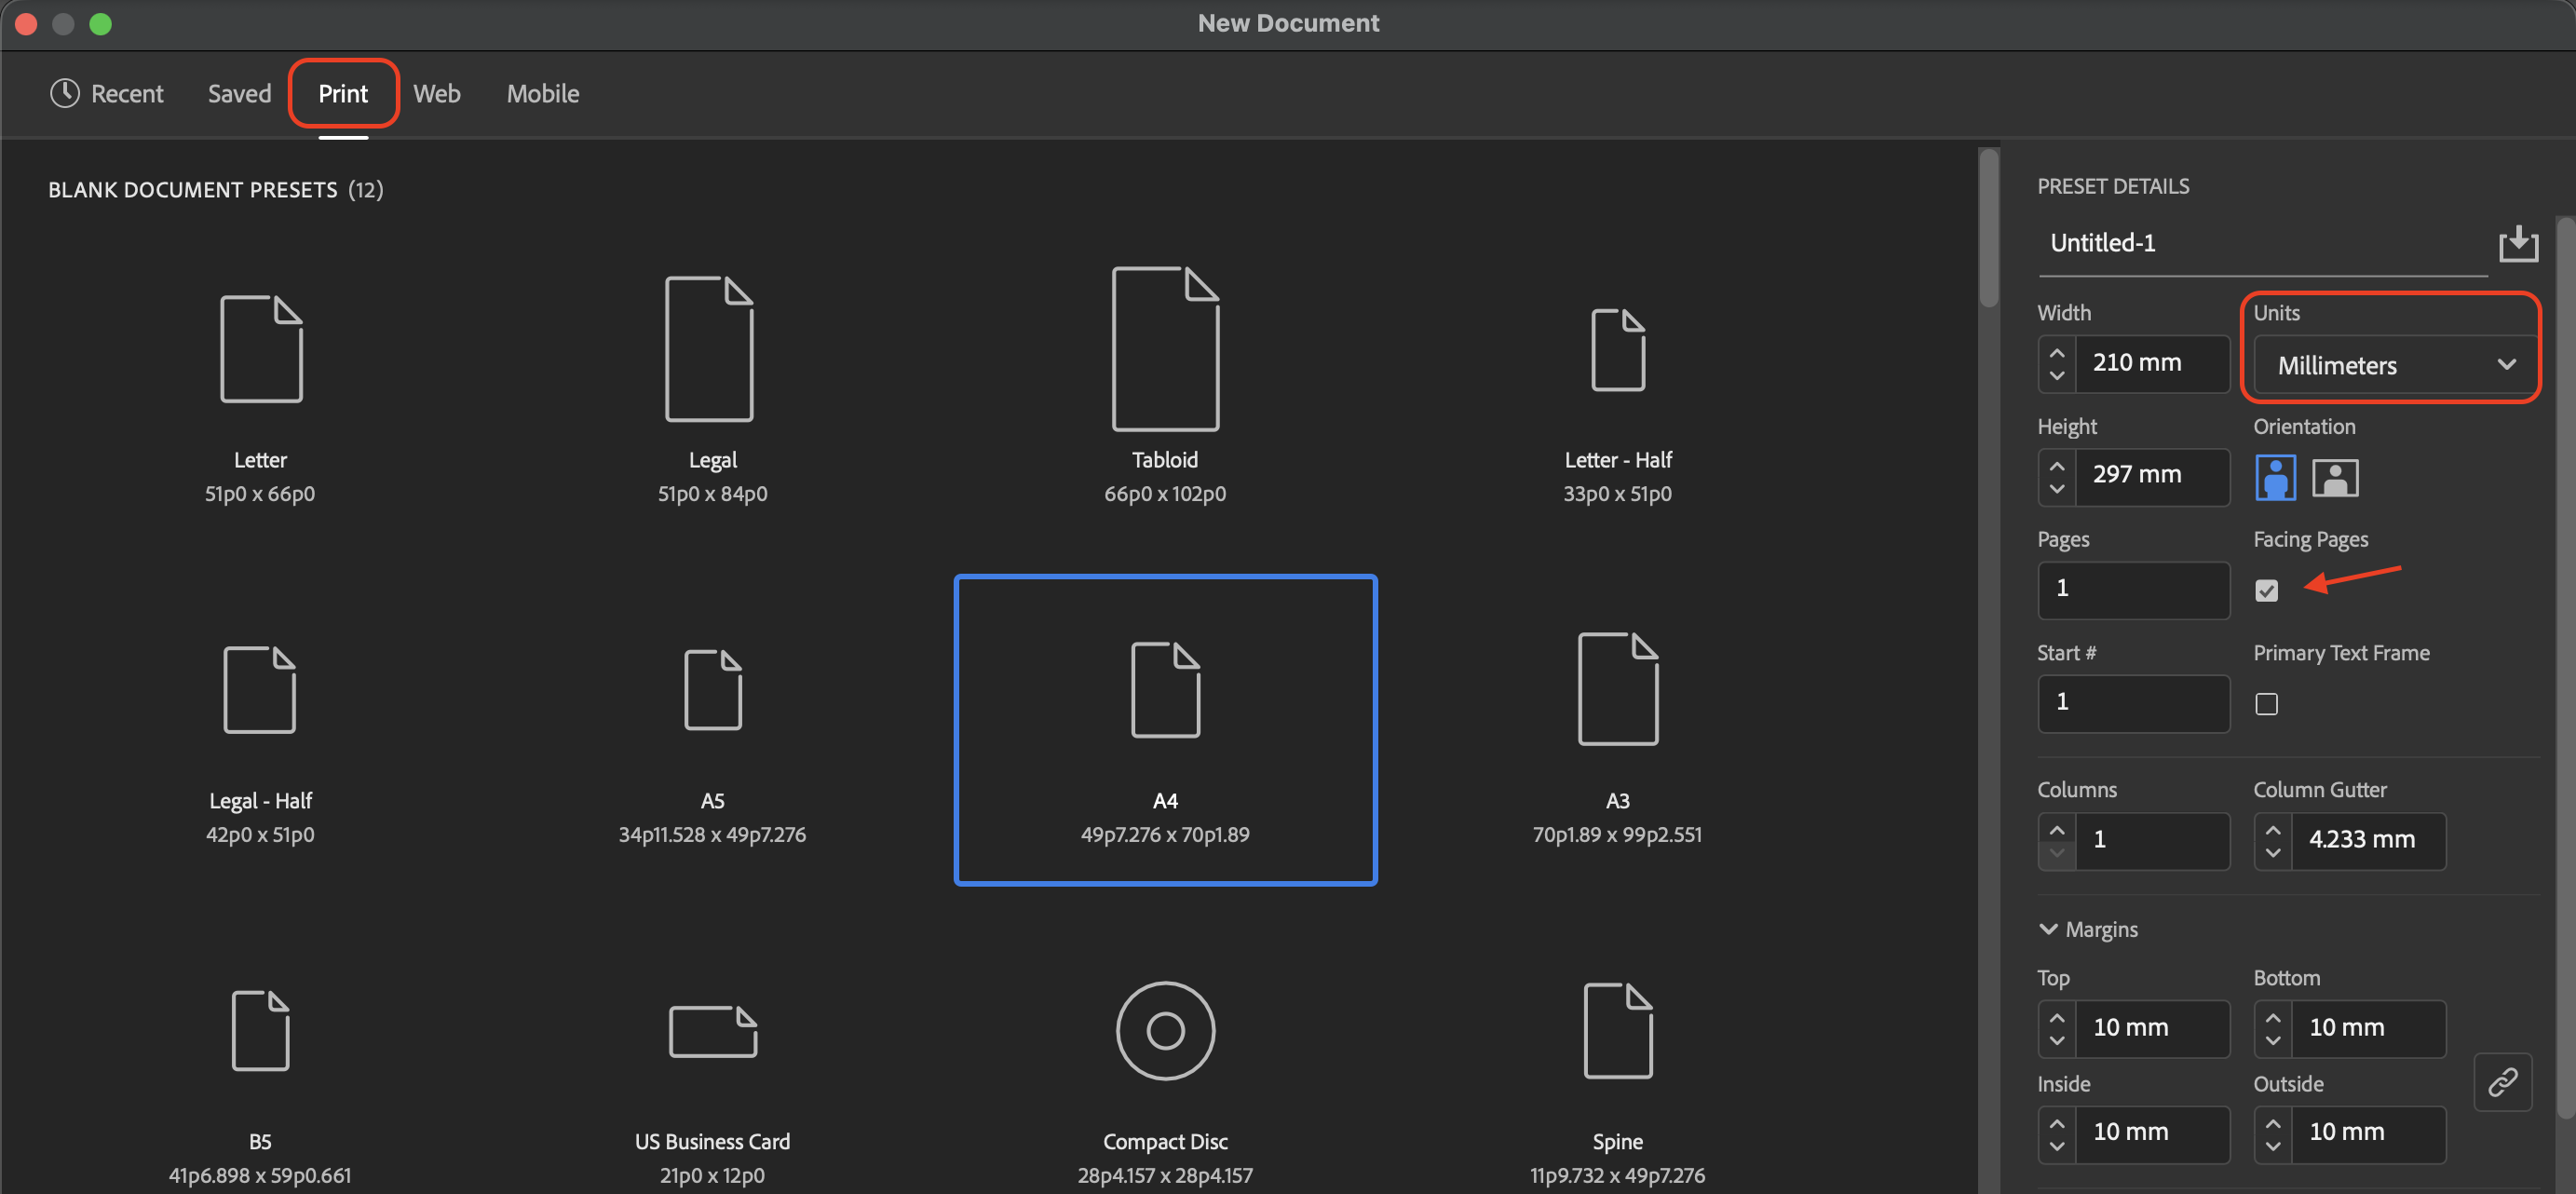Switch to the Web tab
Screen dimensions: 2576x1194
point(437,93)
